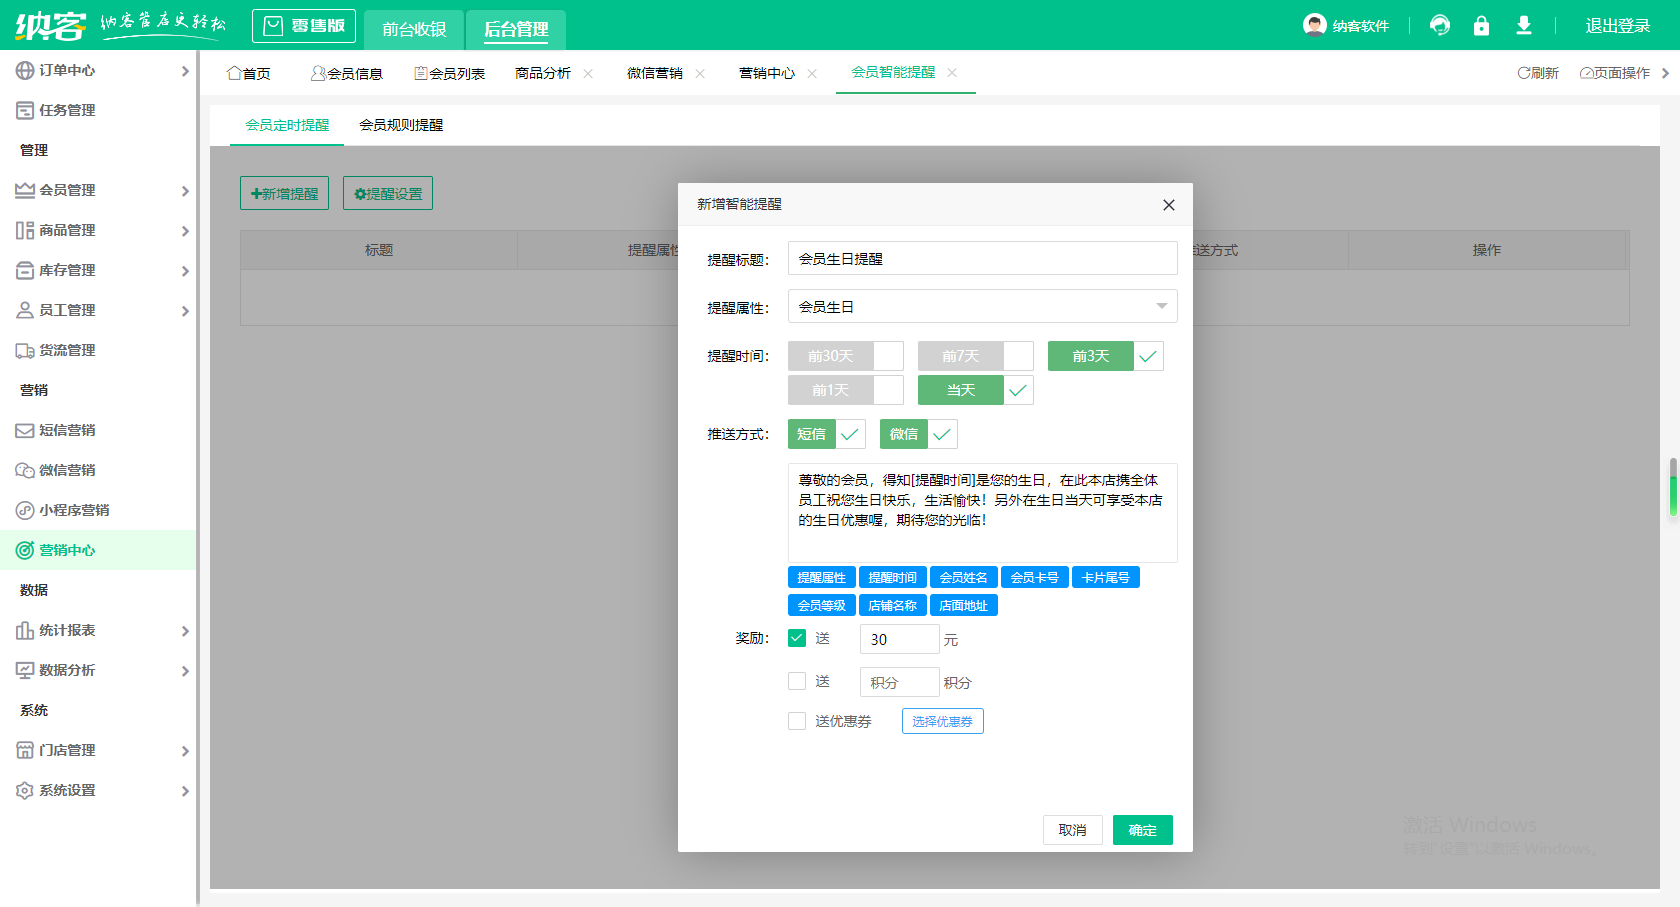
Task: Click the 统计报表 chart icon
Action: [25, 630]
